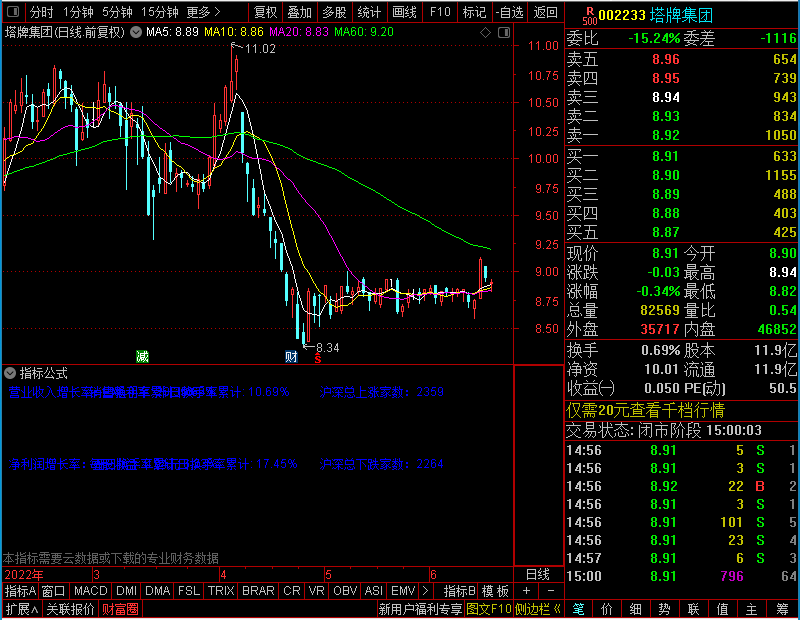Select the 指标B tab

coord(460,591)
